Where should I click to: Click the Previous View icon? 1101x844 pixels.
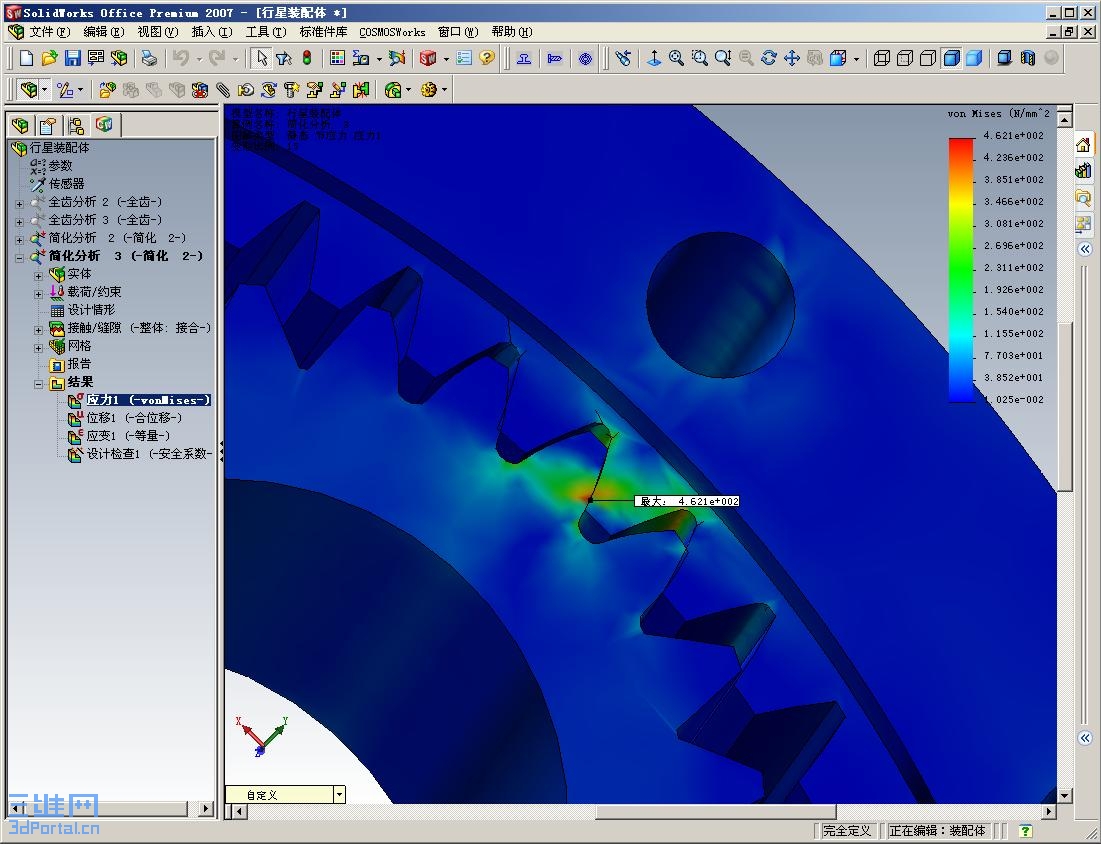point(623,58)
